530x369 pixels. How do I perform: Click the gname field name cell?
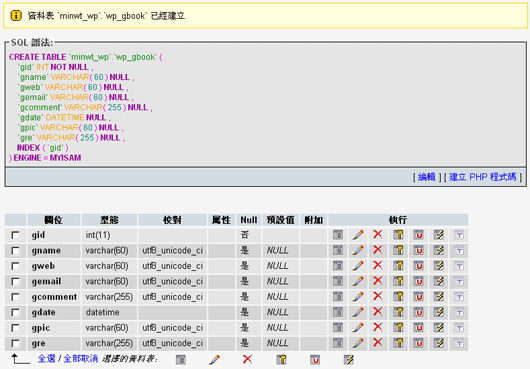click(x=54, y=251)
